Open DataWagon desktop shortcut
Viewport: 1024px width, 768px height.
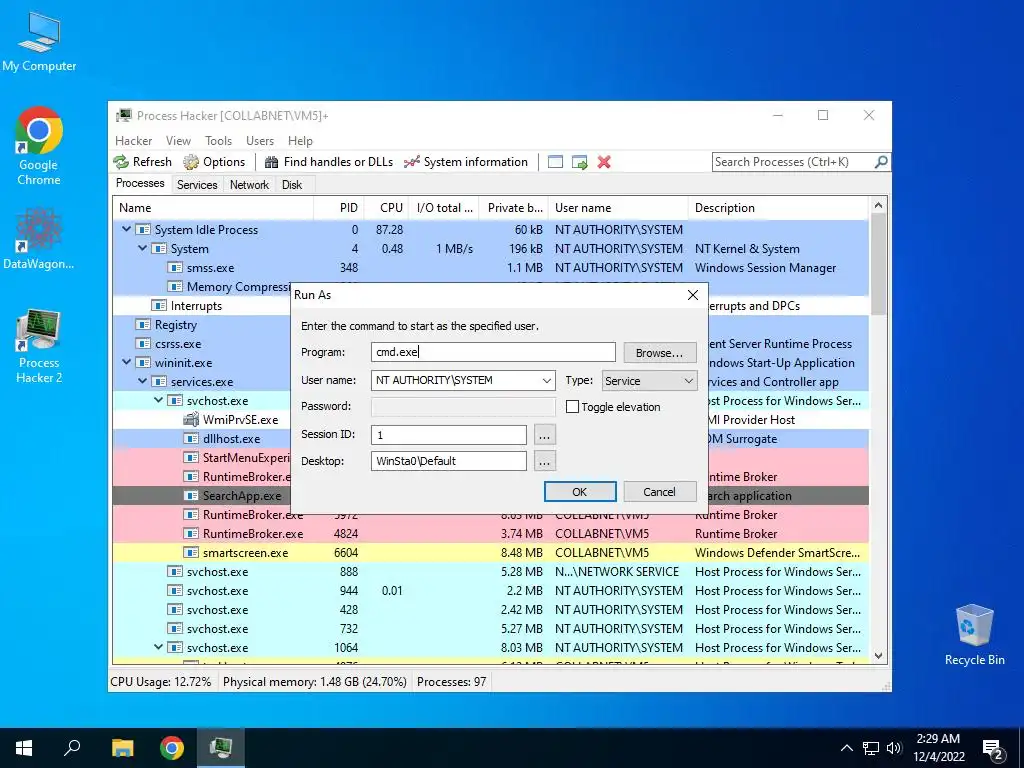(x=39, y=238)
